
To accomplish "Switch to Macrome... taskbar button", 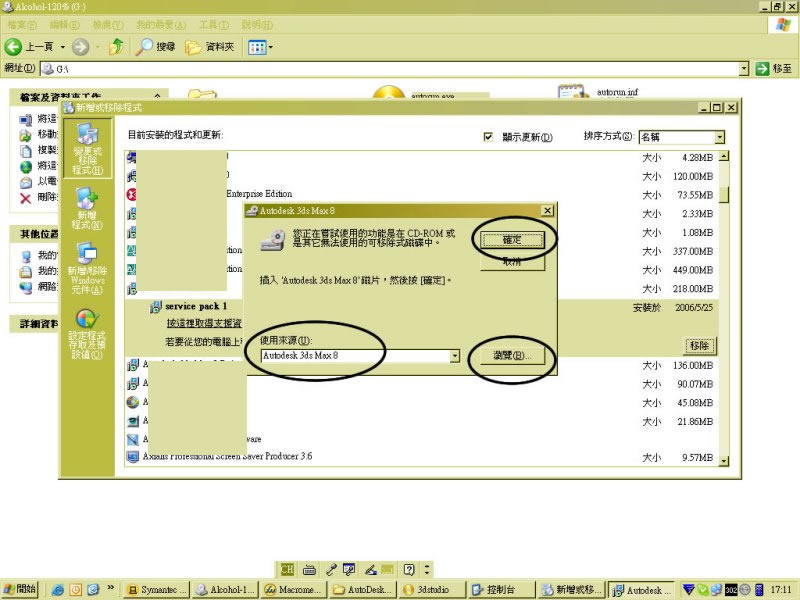I will (294, 590).
